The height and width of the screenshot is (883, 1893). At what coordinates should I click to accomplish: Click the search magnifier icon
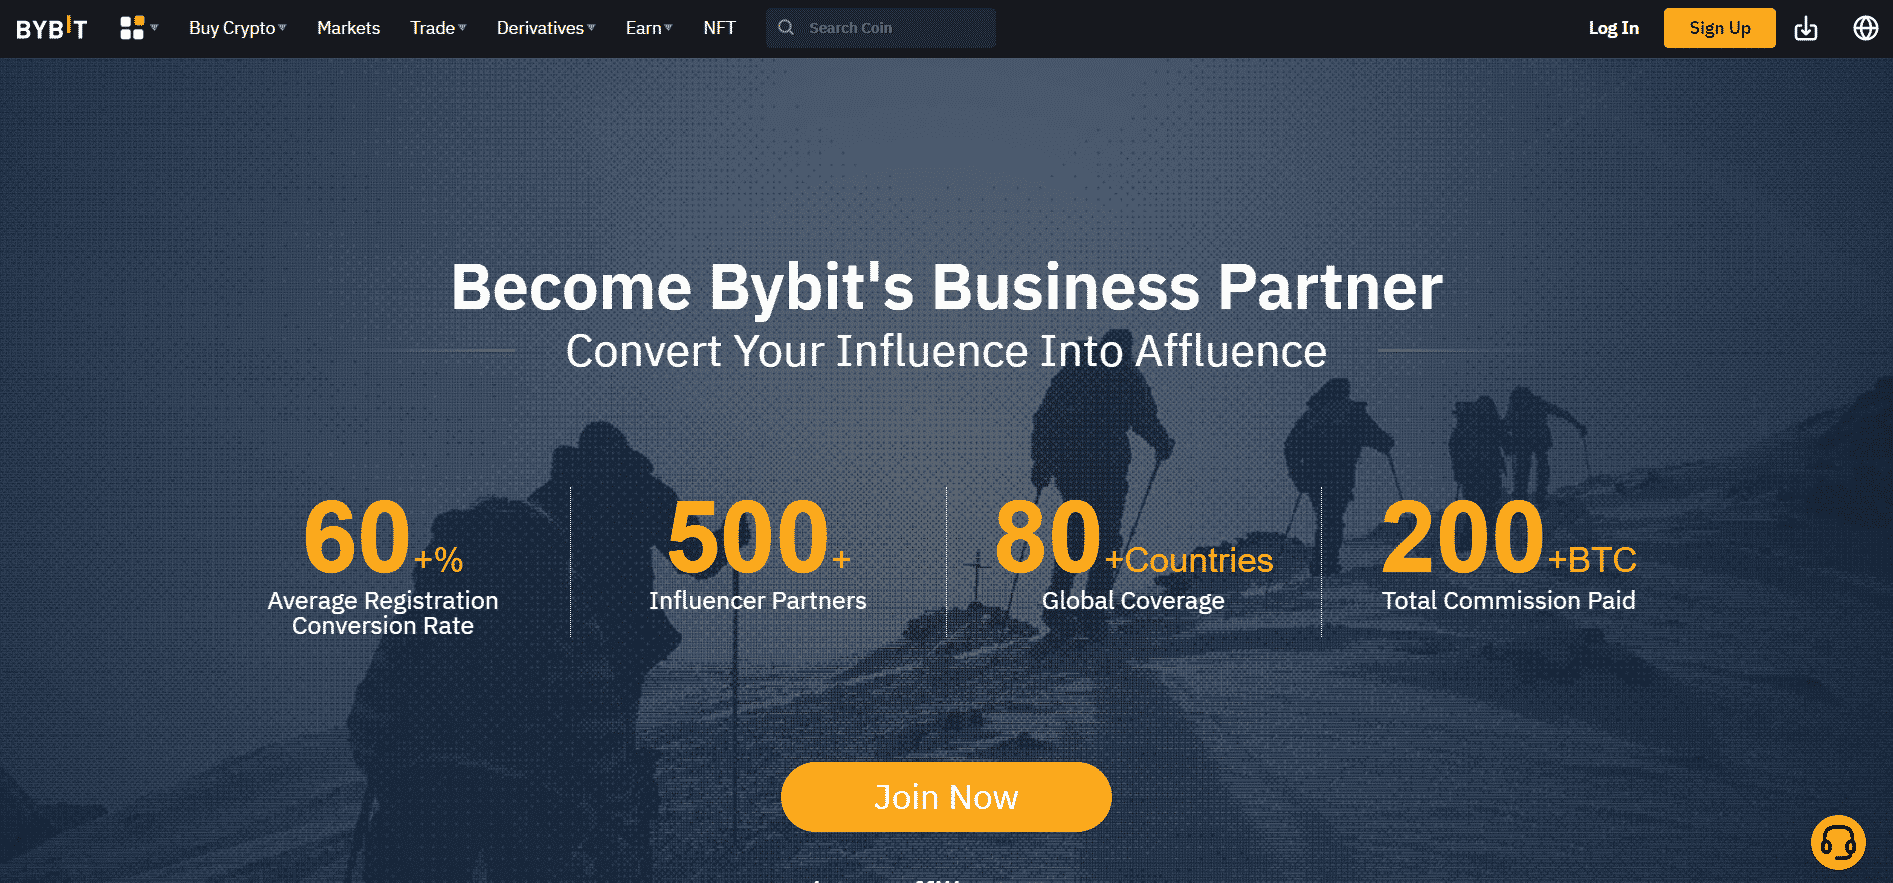click(x=786, y=28)
